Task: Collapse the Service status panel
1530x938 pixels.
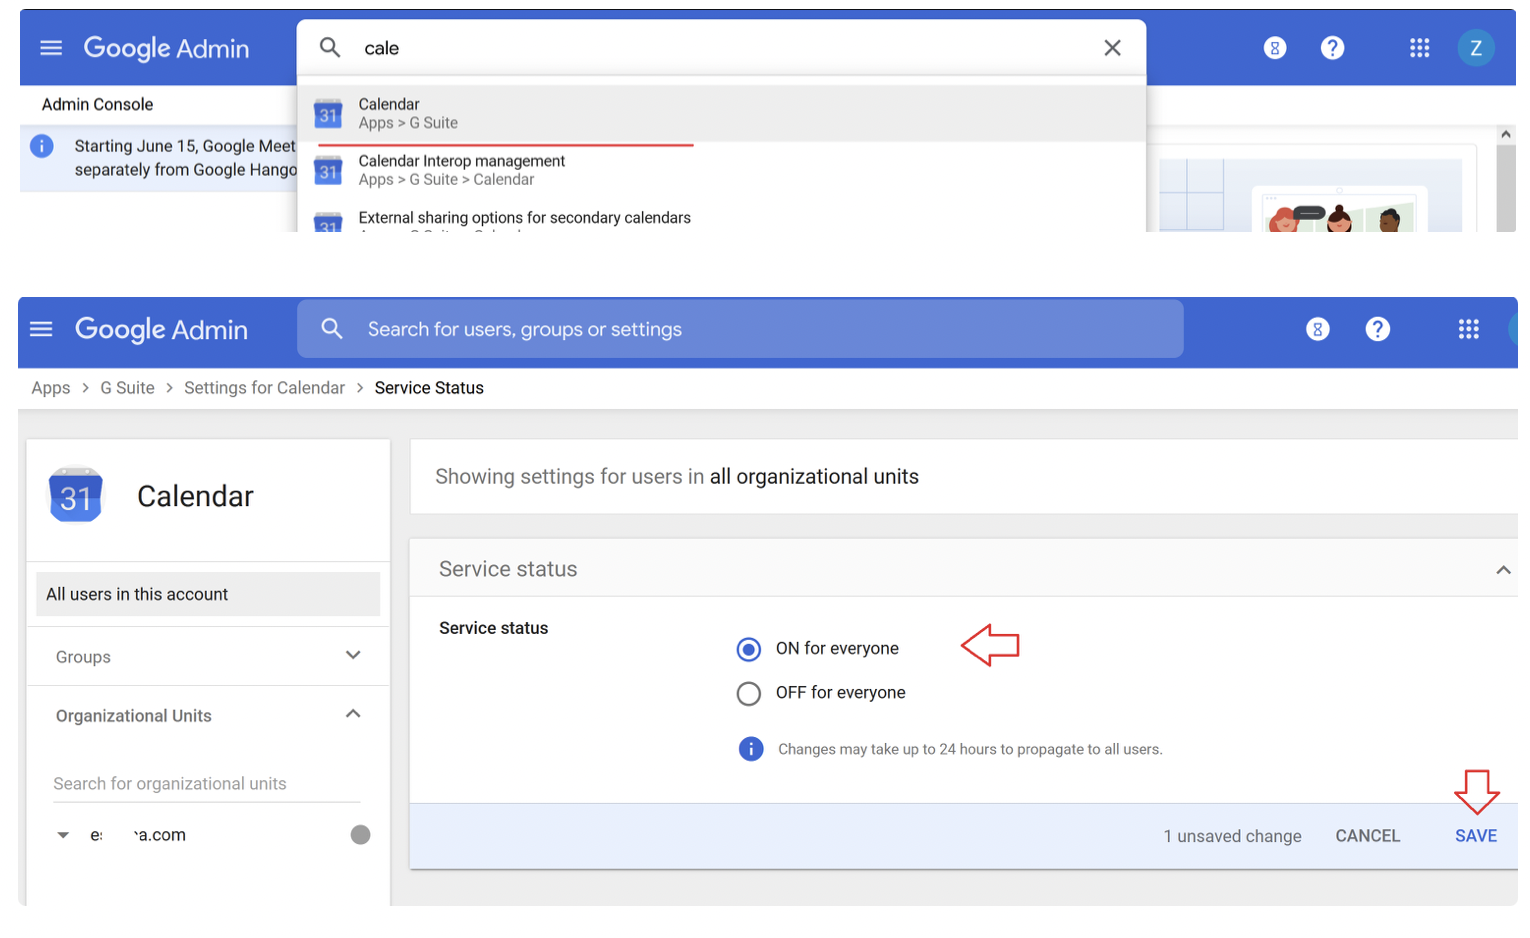Action: [1502, 570]
